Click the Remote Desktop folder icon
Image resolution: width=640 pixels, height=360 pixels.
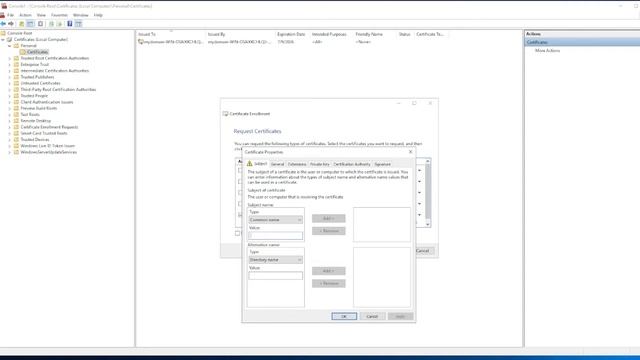pos(16,121)
